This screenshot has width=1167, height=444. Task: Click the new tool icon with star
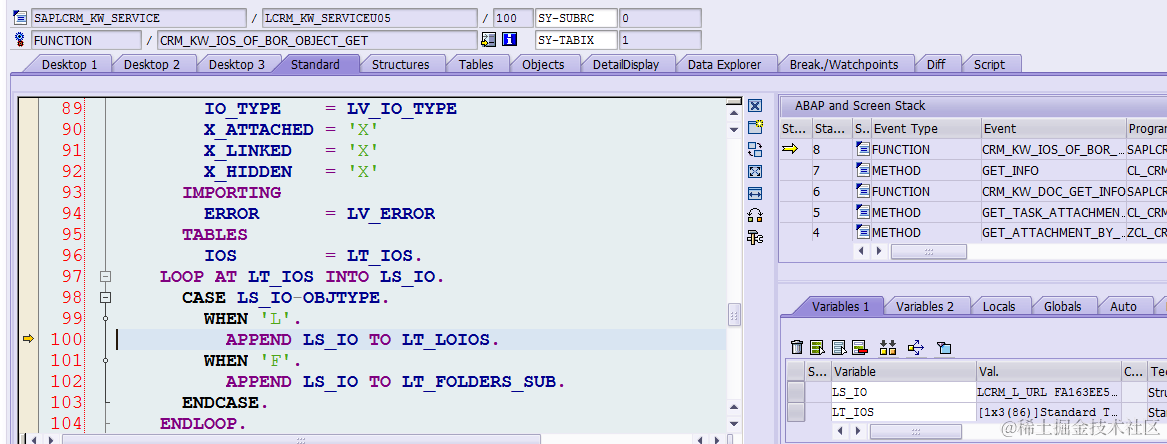[x=755, y=127]
